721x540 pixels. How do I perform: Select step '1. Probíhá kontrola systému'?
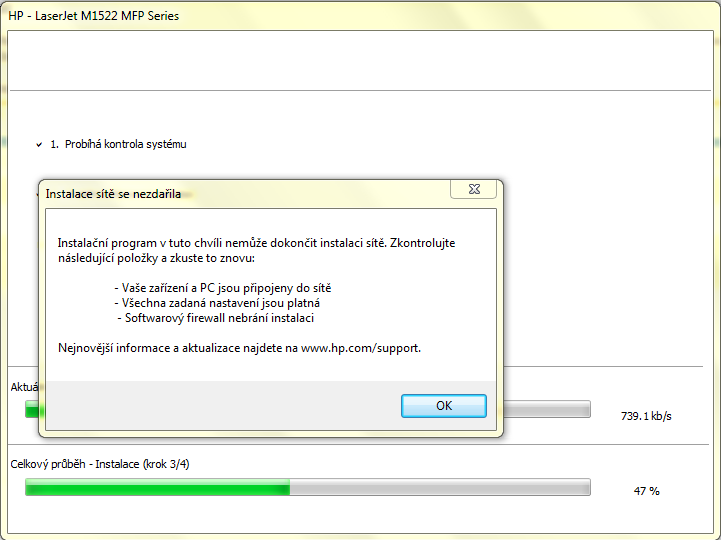point(118,144)
